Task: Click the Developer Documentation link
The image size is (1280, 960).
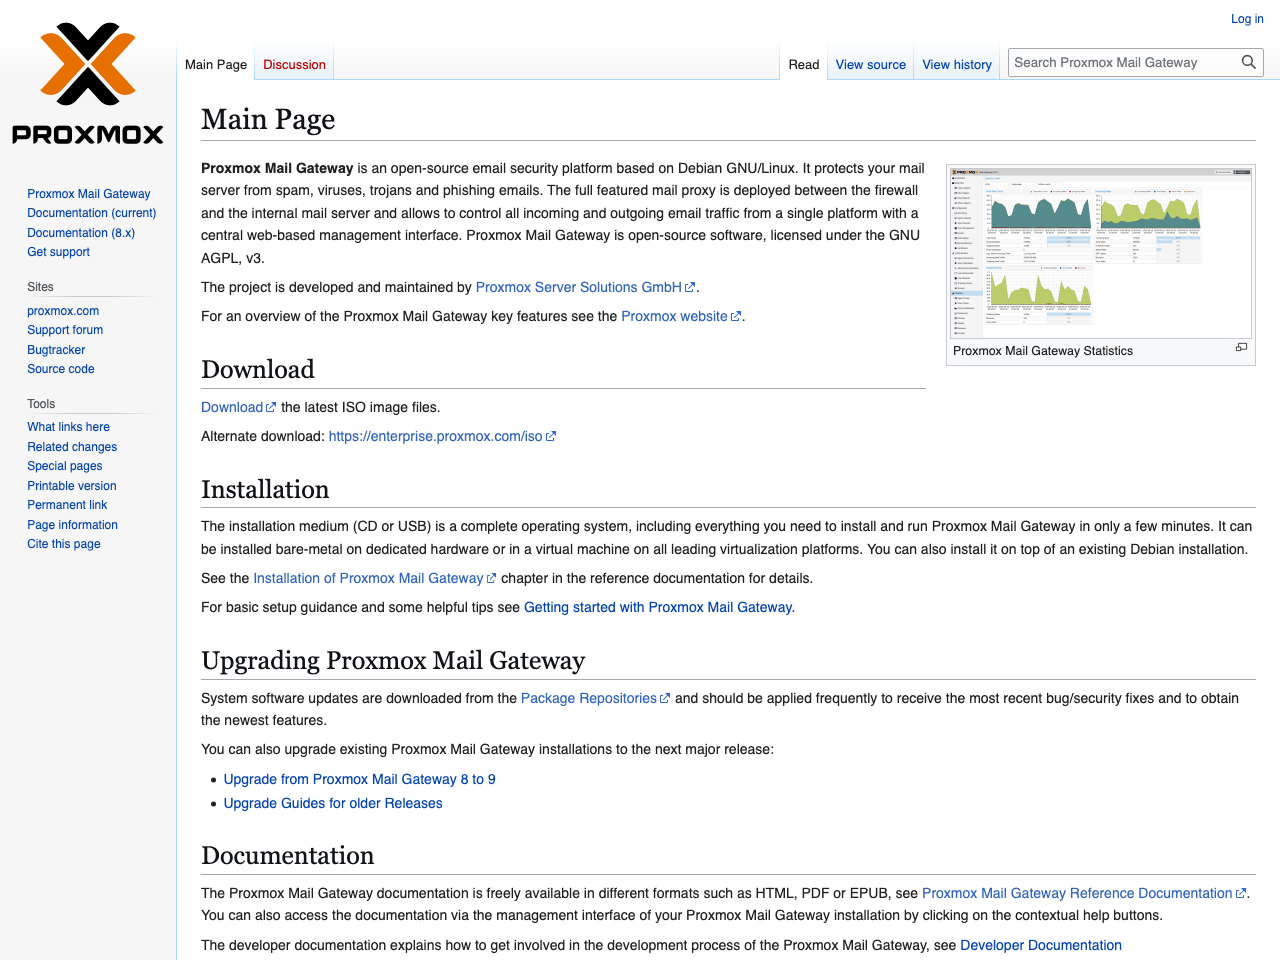Action: point(1040,945)
